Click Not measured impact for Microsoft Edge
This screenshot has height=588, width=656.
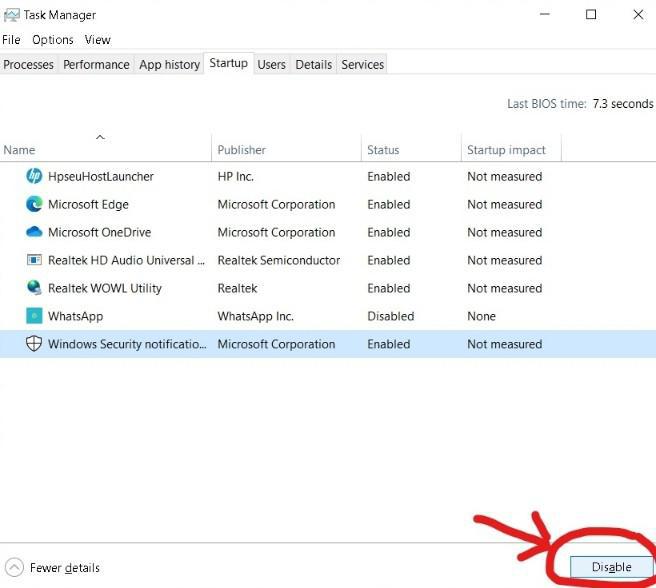point(505,204)
